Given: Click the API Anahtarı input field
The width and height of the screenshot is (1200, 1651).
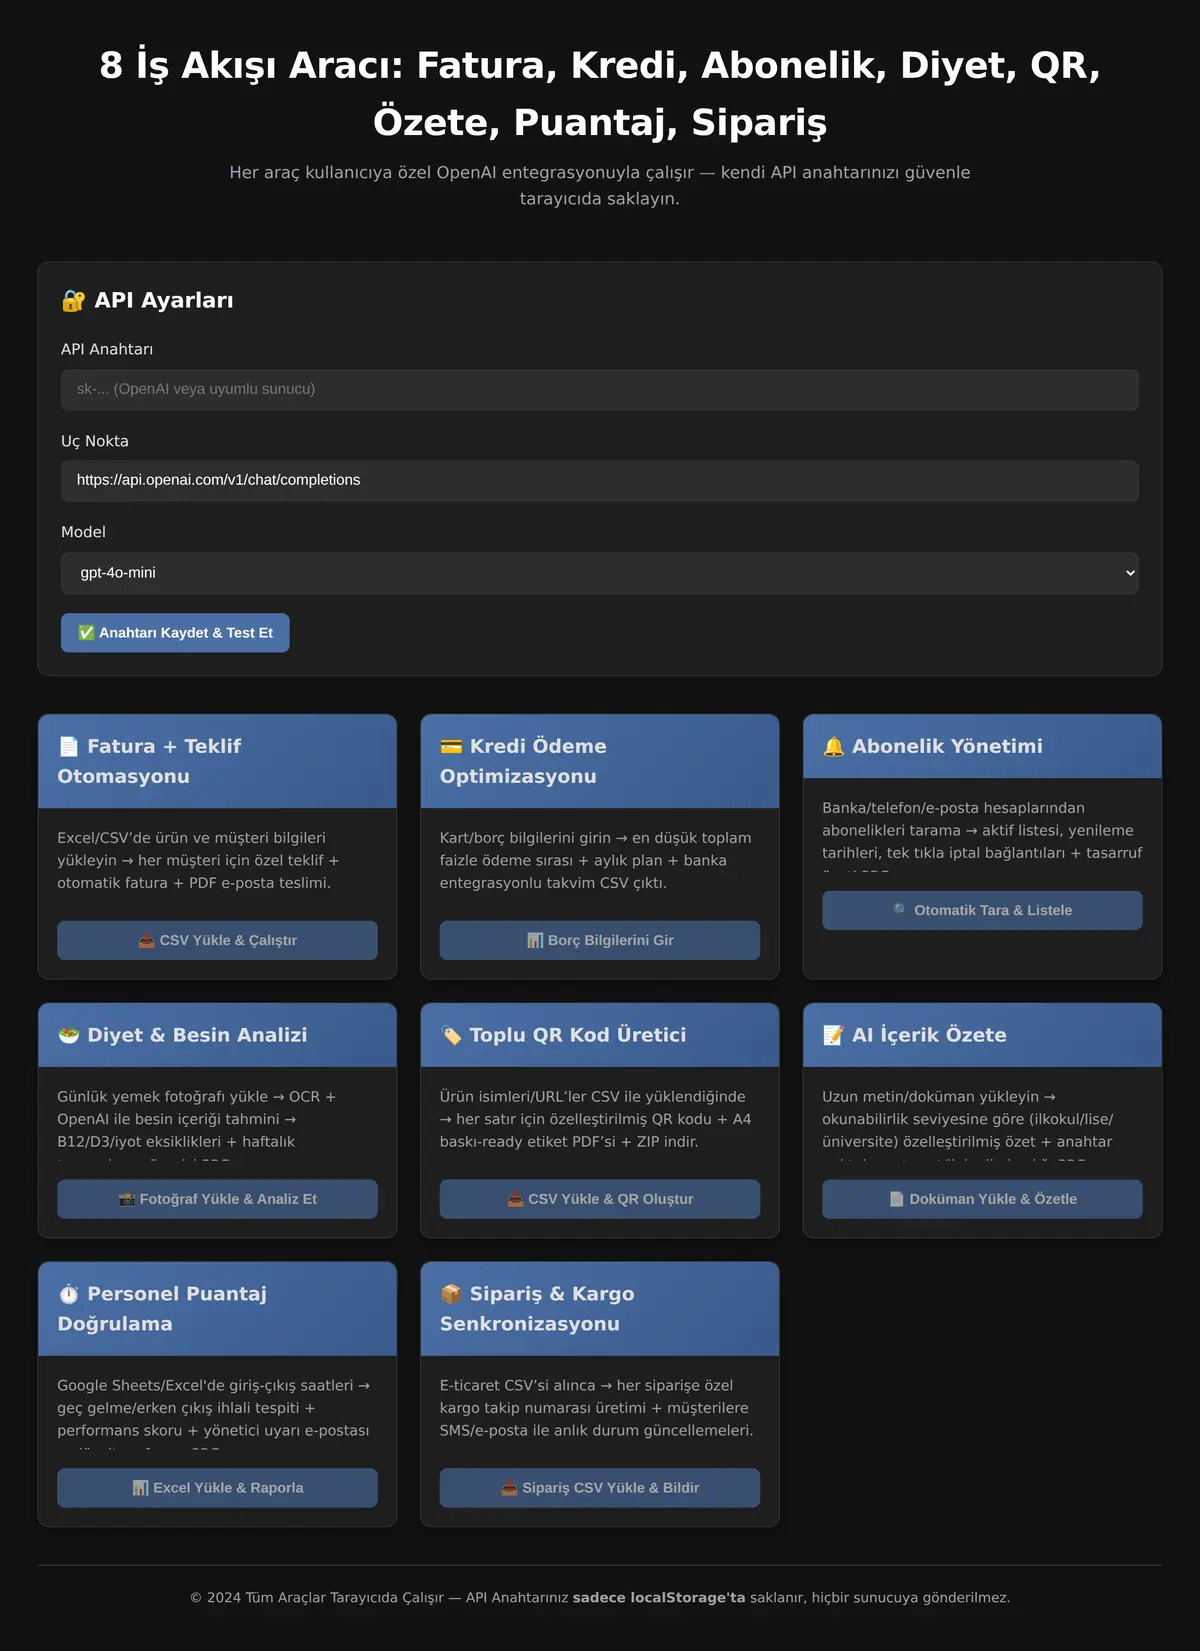Looking at the screenshot, I should coord(600,390).
